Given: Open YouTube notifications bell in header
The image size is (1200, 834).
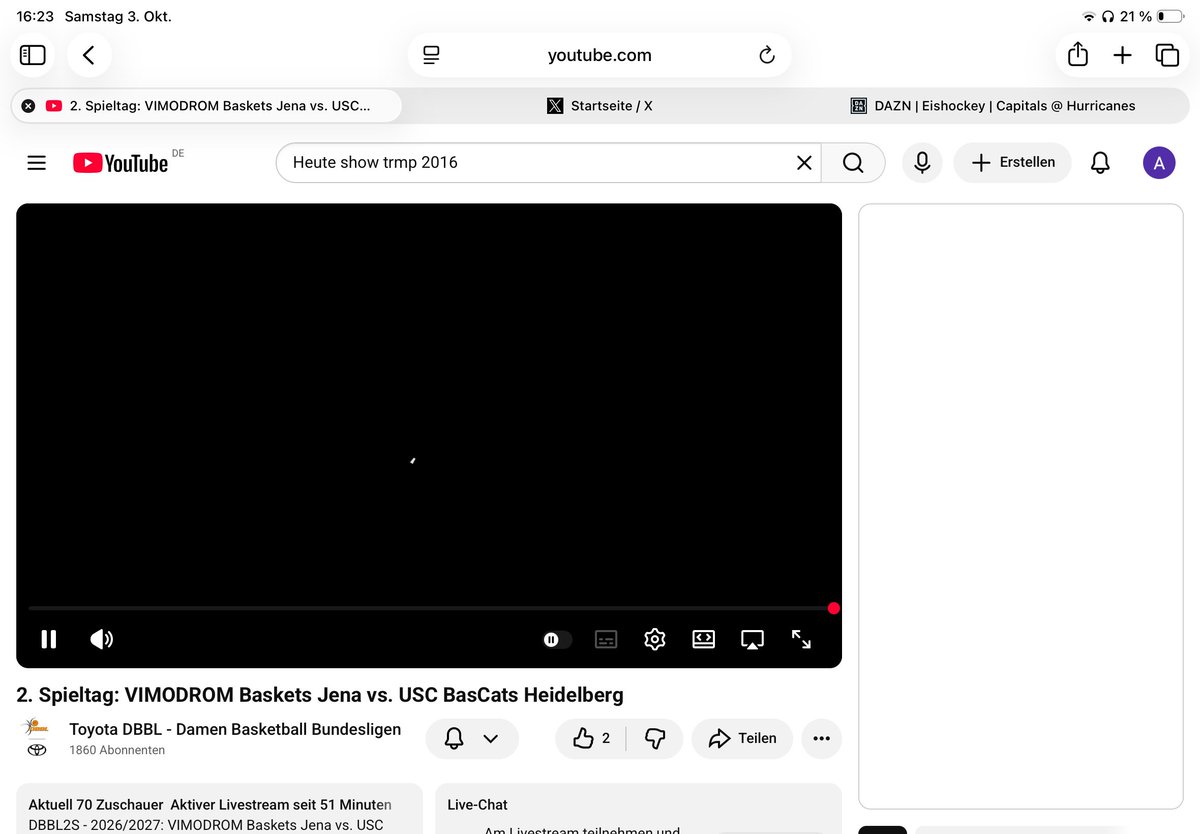Looking at the screenshot, I should coord(1100,163).
